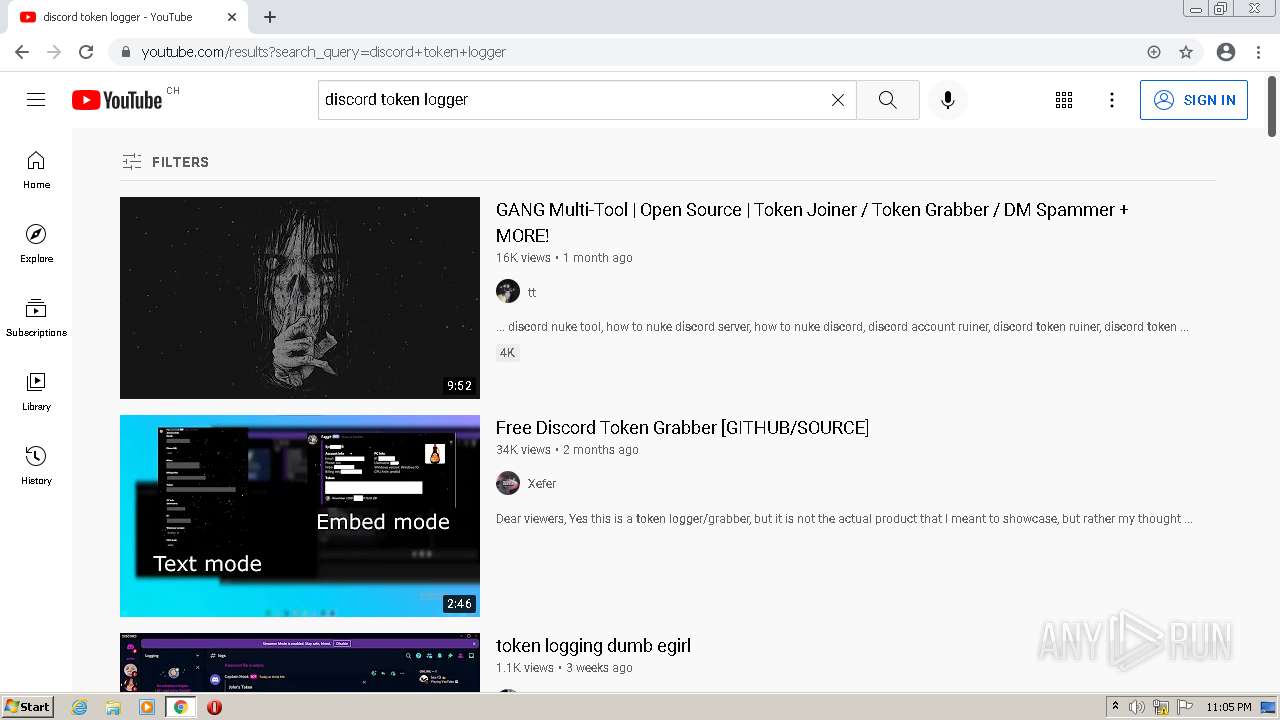
Task: Bookmark this page with star
Action: tap(1186, 52)
